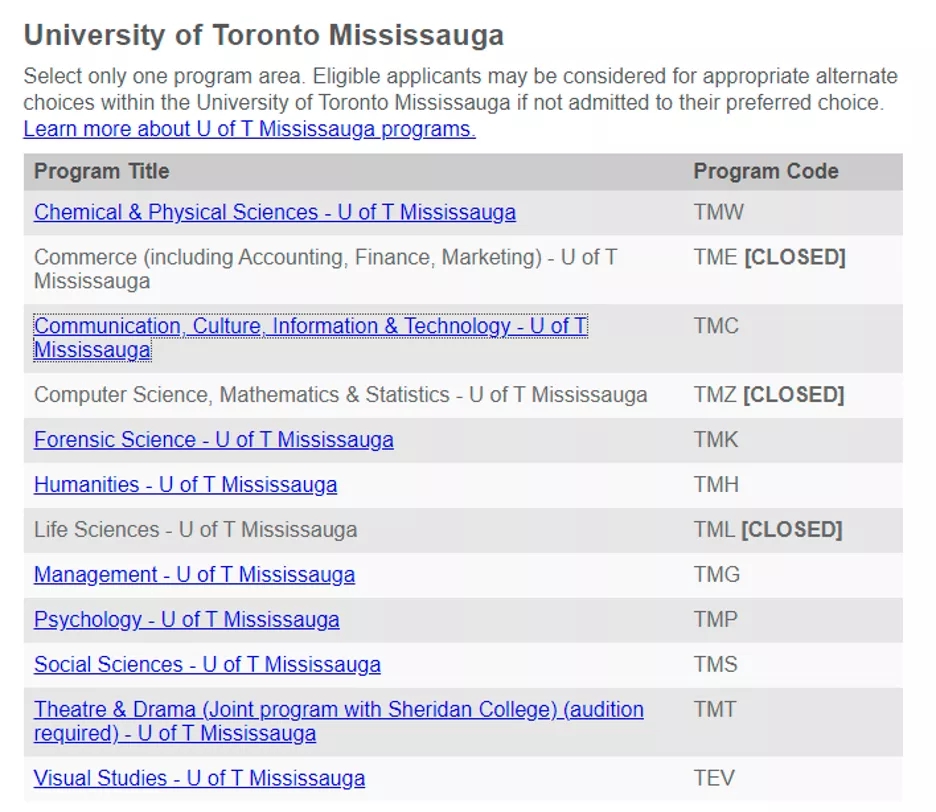936x812 pixels.
Task: Click the TMZ [CLOSED] status text
Action: coord(769,395)
